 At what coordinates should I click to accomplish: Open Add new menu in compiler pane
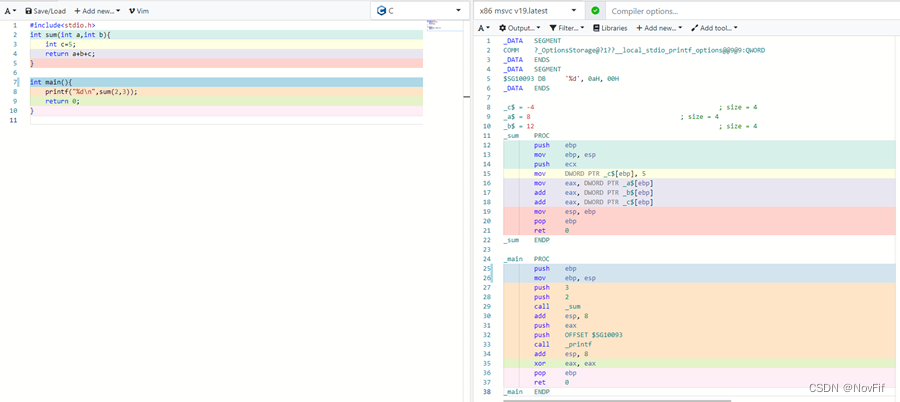(659, 28)
